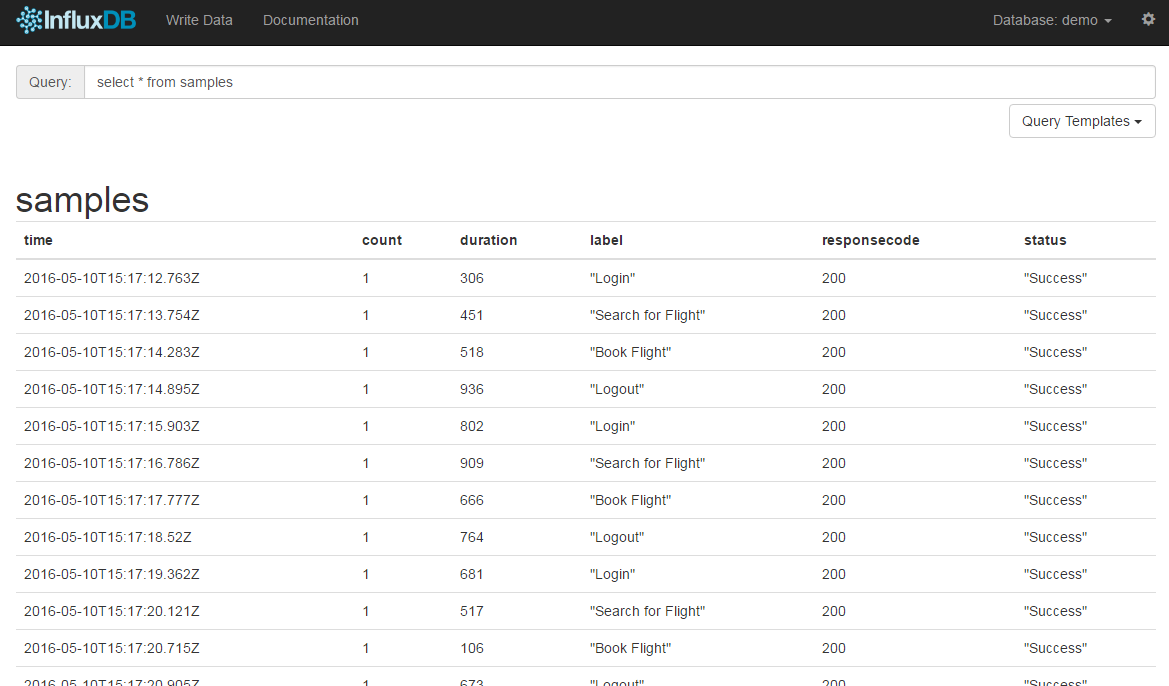The width and height of the screenshot is (1169, 686).
Task: Click the count column header
Action: (381, 240)
